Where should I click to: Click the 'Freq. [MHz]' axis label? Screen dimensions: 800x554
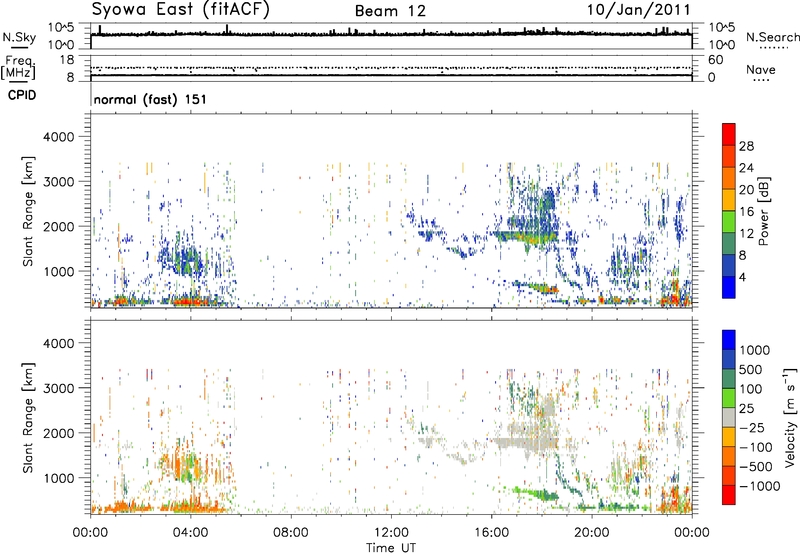point(18,68)
